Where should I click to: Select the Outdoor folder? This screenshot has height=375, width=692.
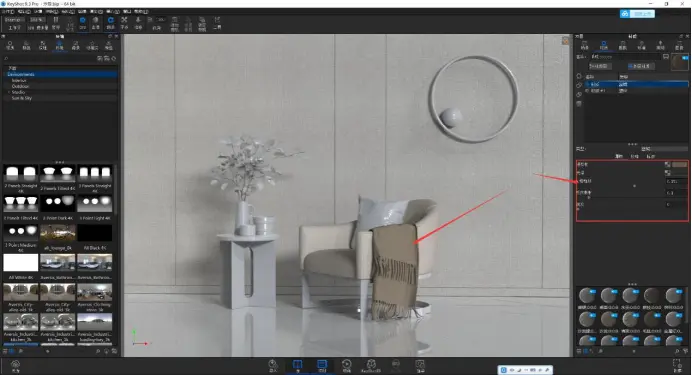[x=20, y=86]
